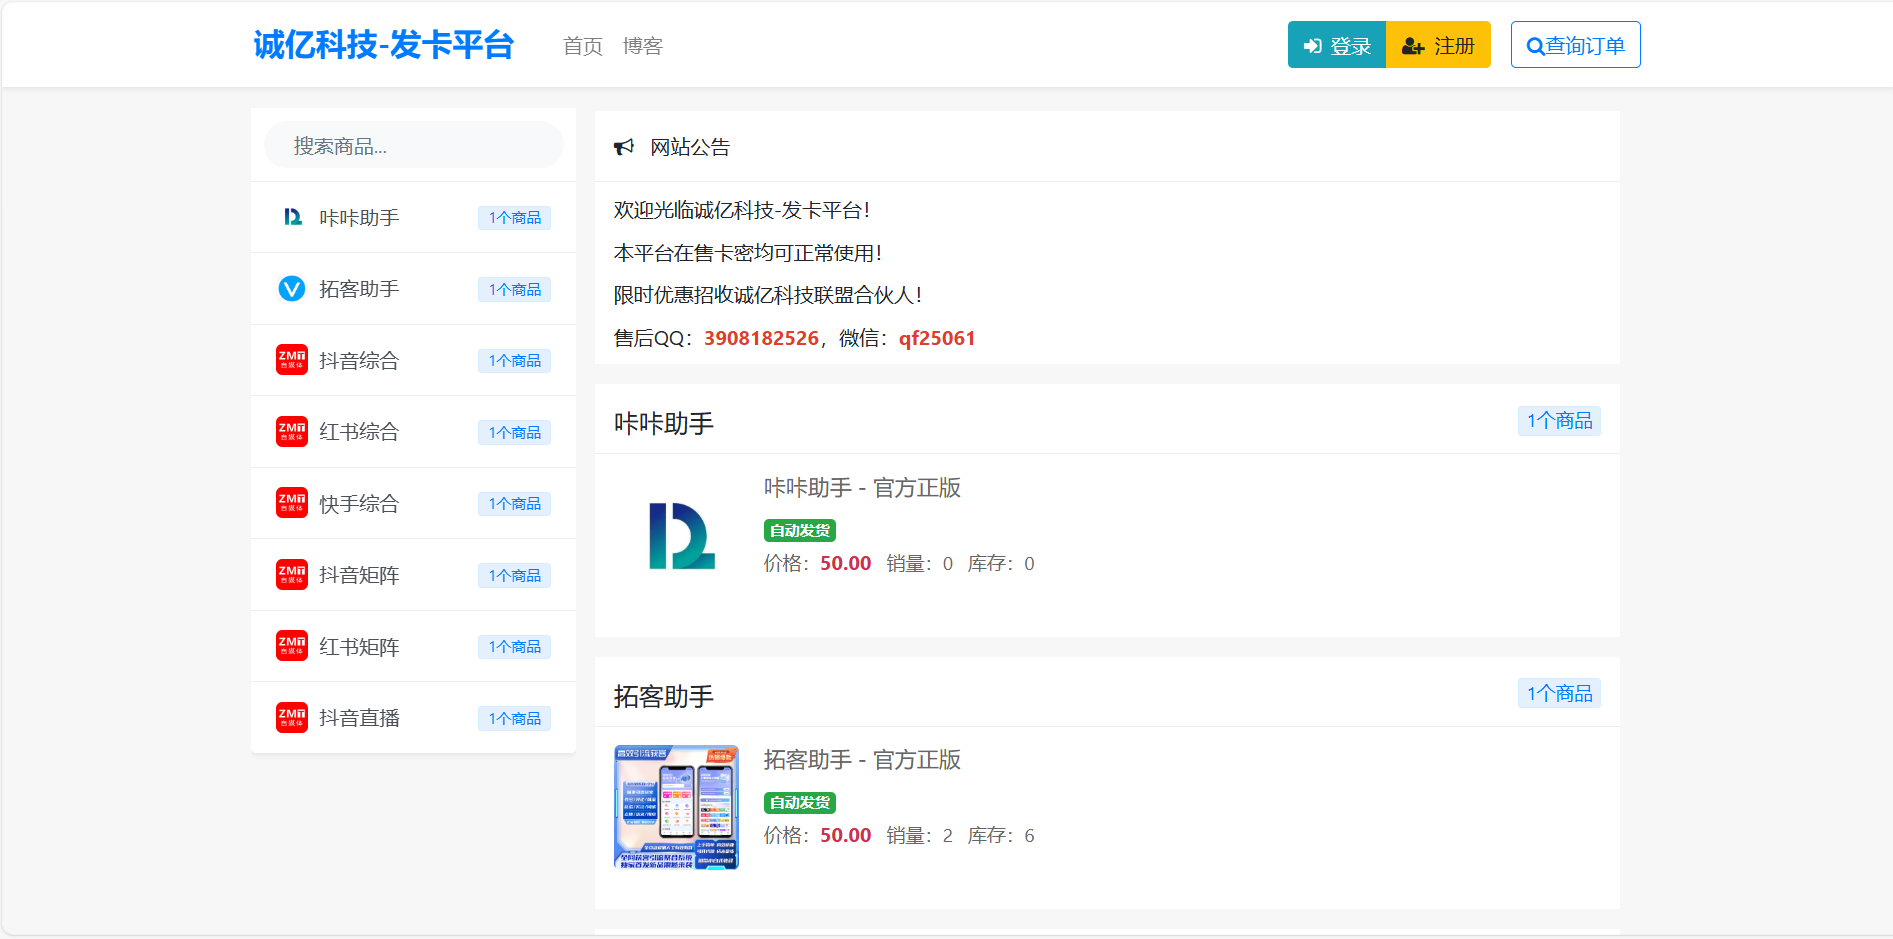The image size is (1893, 939).
Task: Click the 咔咔助手 section heading
Action: 664,424
